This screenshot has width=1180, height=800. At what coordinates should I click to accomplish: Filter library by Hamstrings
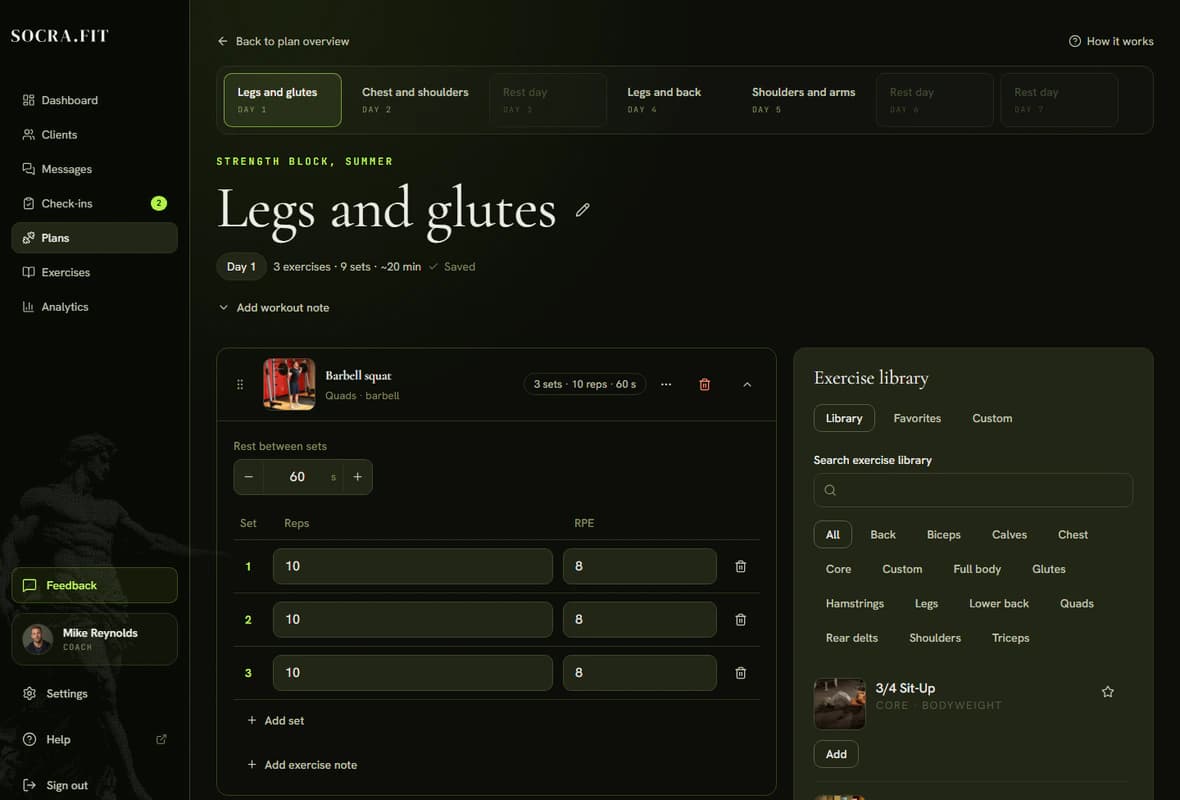tap(854, 604)
